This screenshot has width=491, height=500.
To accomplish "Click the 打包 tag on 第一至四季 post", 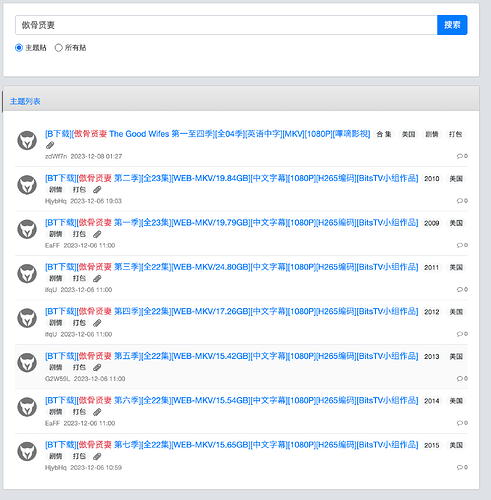I will click(x=455, y=134).
